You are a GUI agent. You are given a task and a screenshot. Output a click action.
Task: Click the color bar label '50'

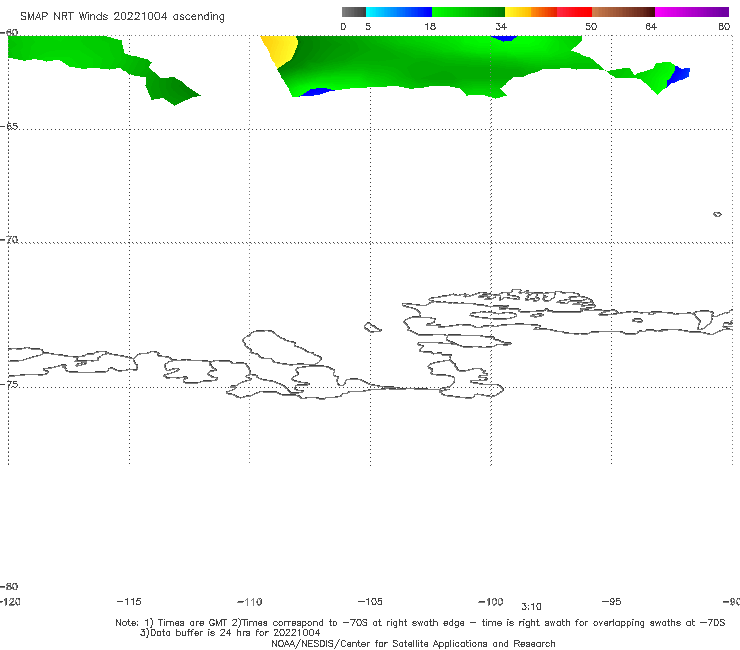point(591,26)
